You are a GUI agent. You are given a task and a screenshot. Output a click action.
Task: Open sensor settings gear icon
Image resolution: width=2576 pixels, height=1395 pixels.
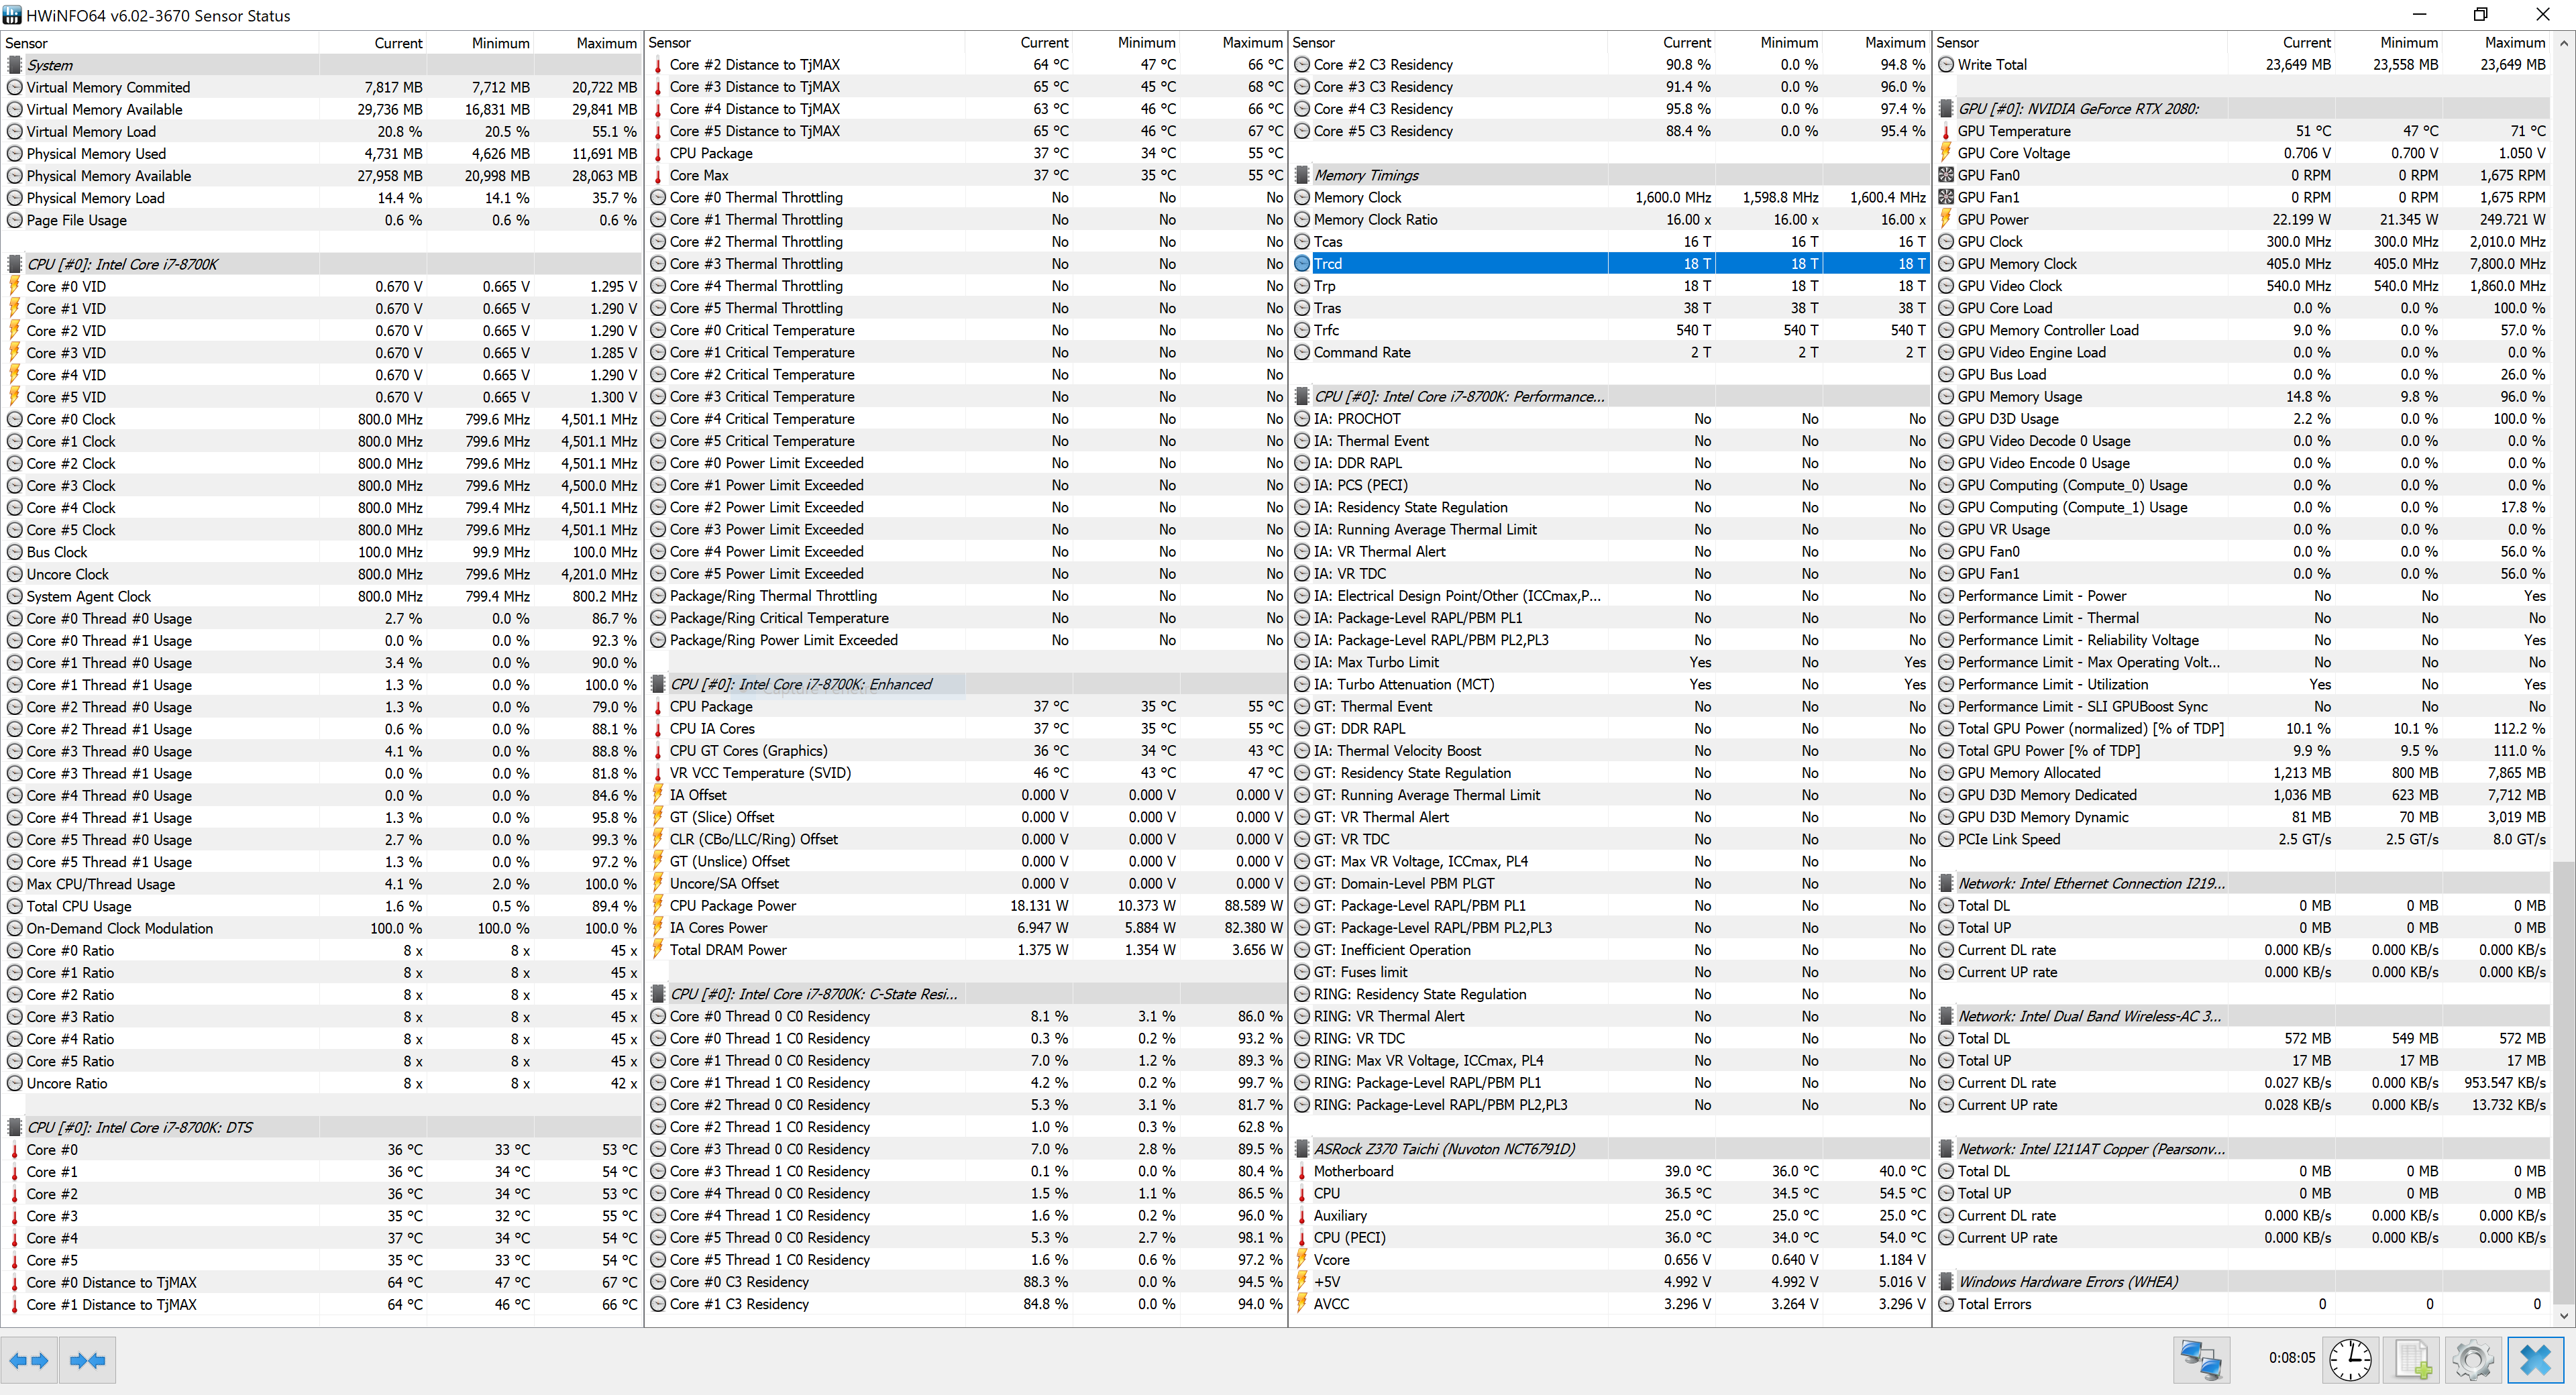tap(2473, 1360)
